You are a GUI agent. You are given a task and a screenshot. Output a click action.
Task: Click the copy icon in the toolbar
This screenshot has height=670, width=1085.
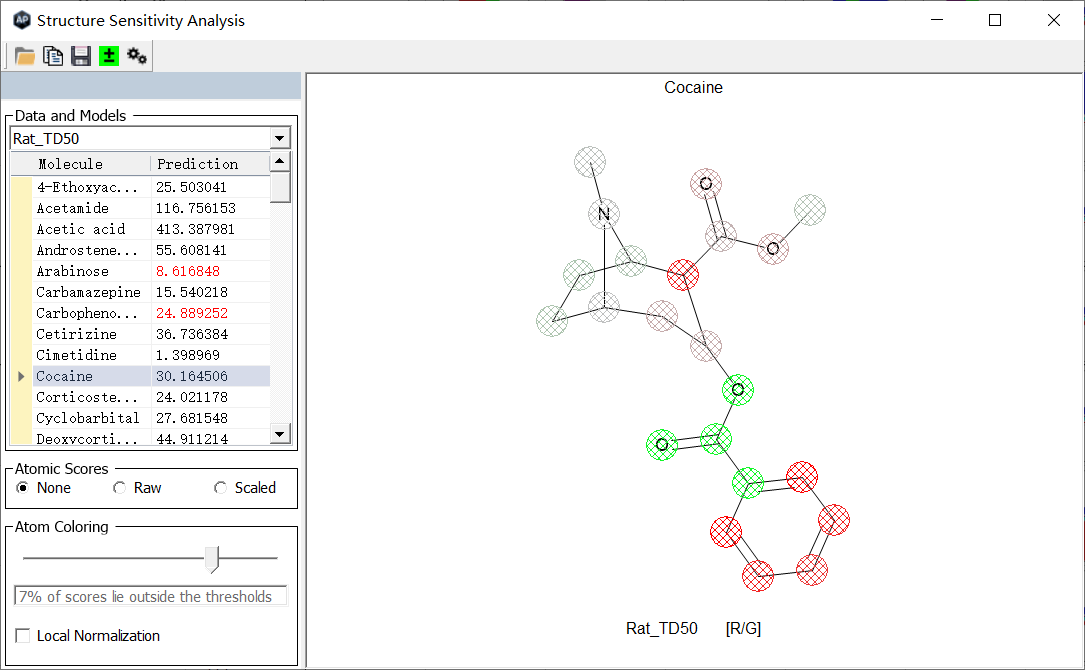53,56
